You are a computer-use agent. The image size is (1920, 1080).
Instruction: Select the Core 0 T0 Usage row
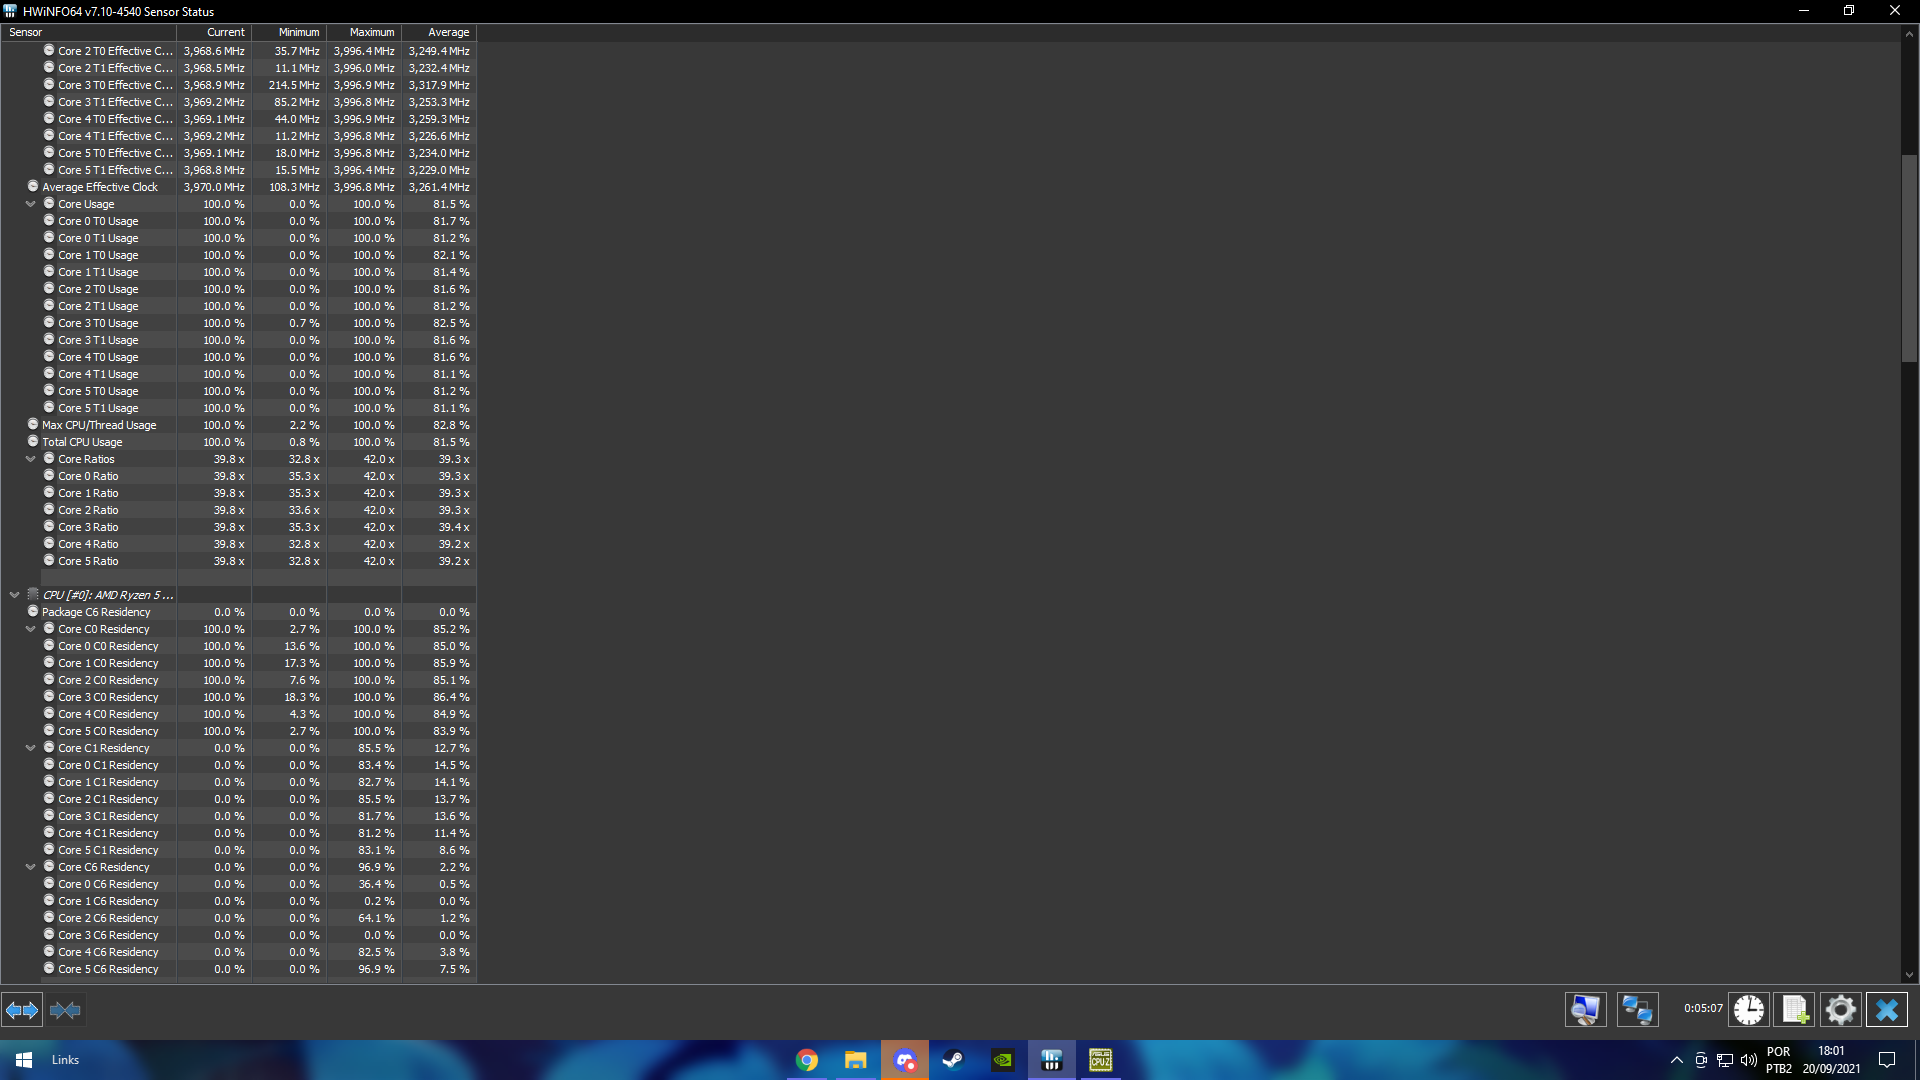[238, 221]
